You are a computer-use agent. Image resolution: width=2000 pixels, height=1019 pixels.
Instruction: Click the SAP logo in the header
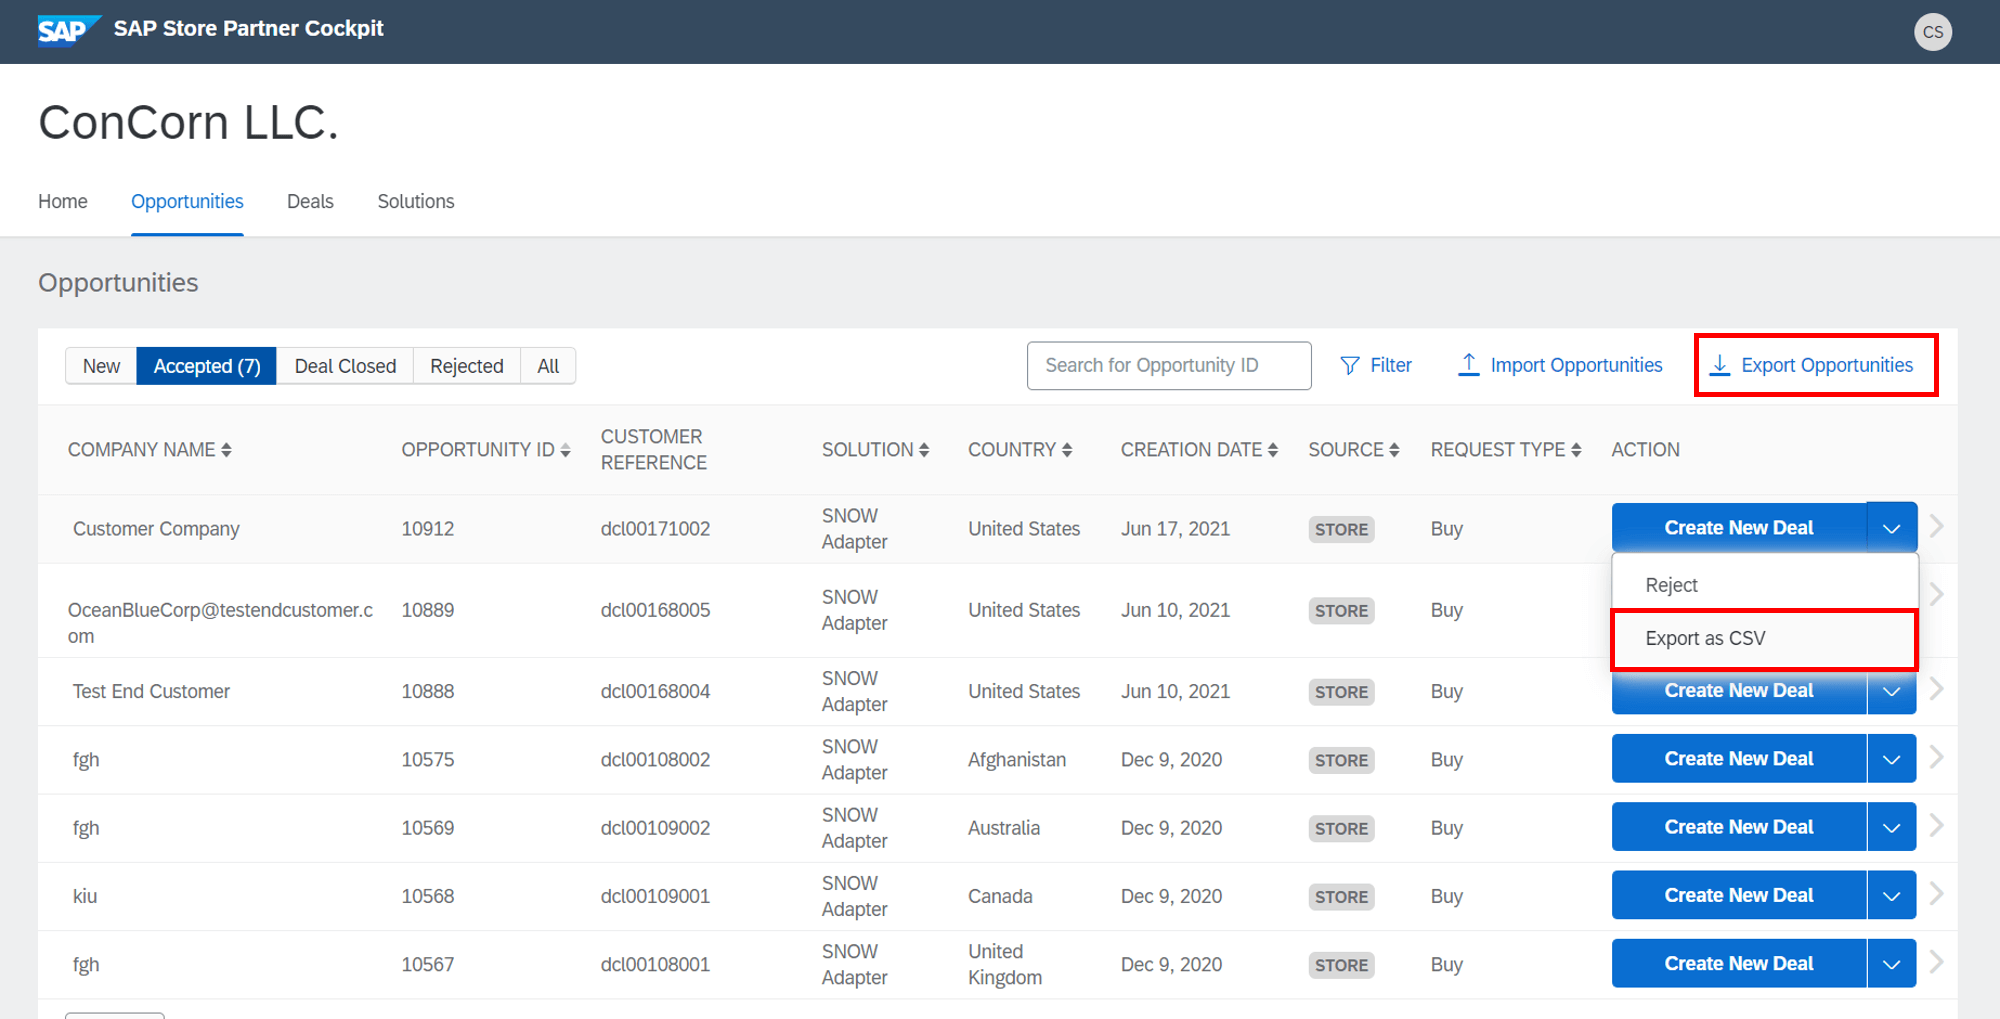coord(68,30)
